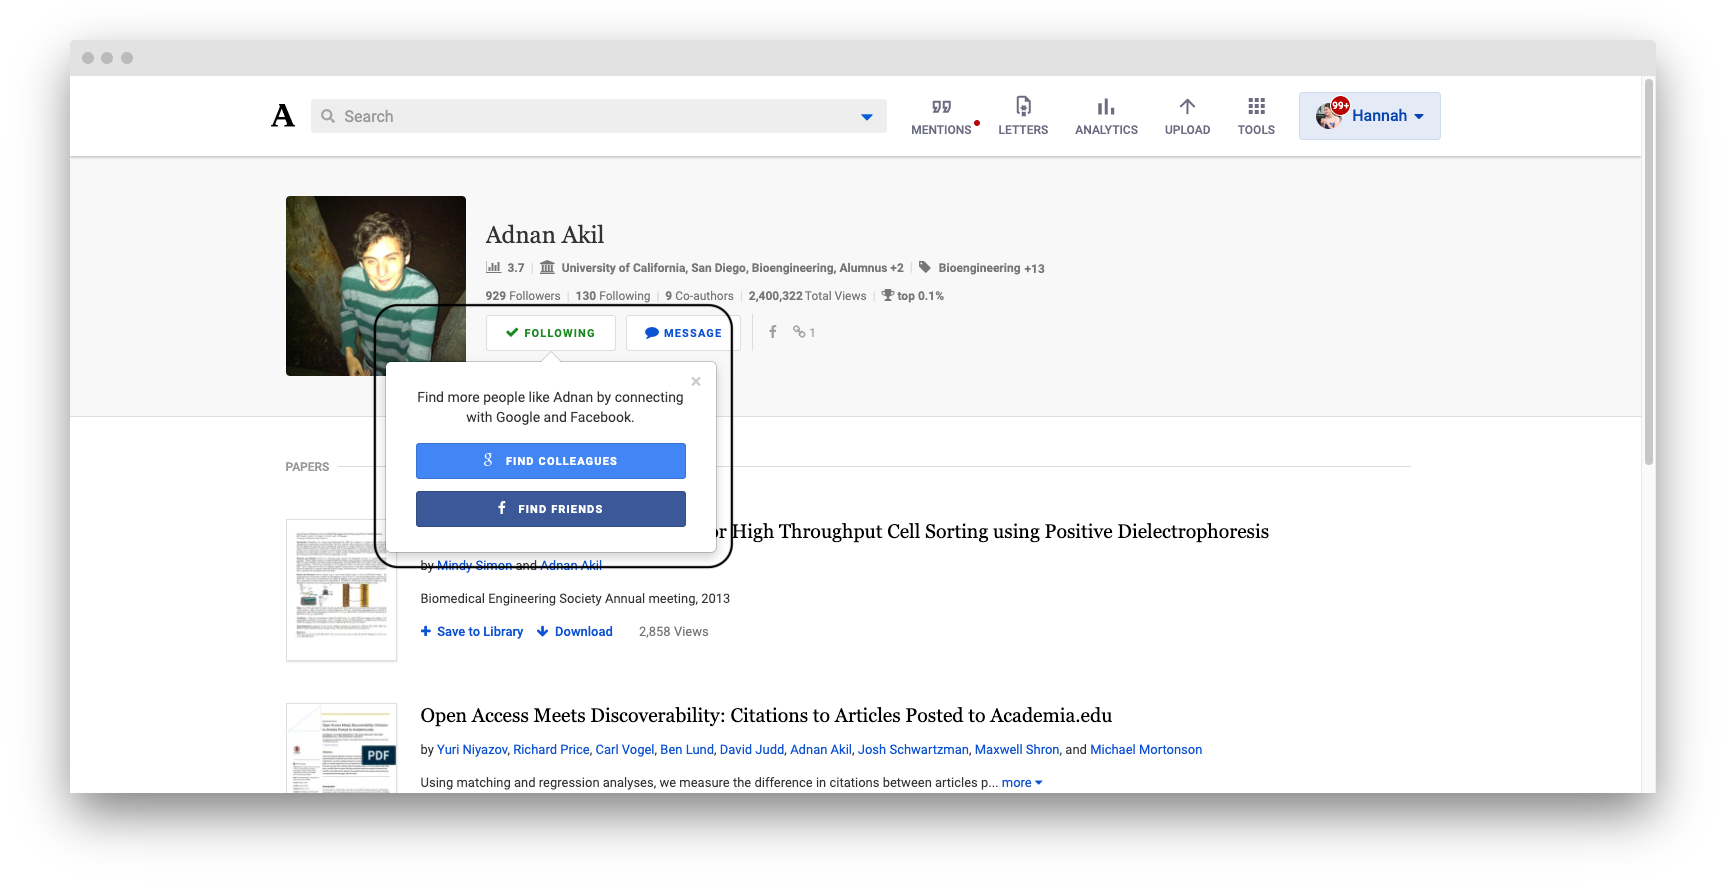
Task: Open the 130 Following link
Action: pos(613,296)
